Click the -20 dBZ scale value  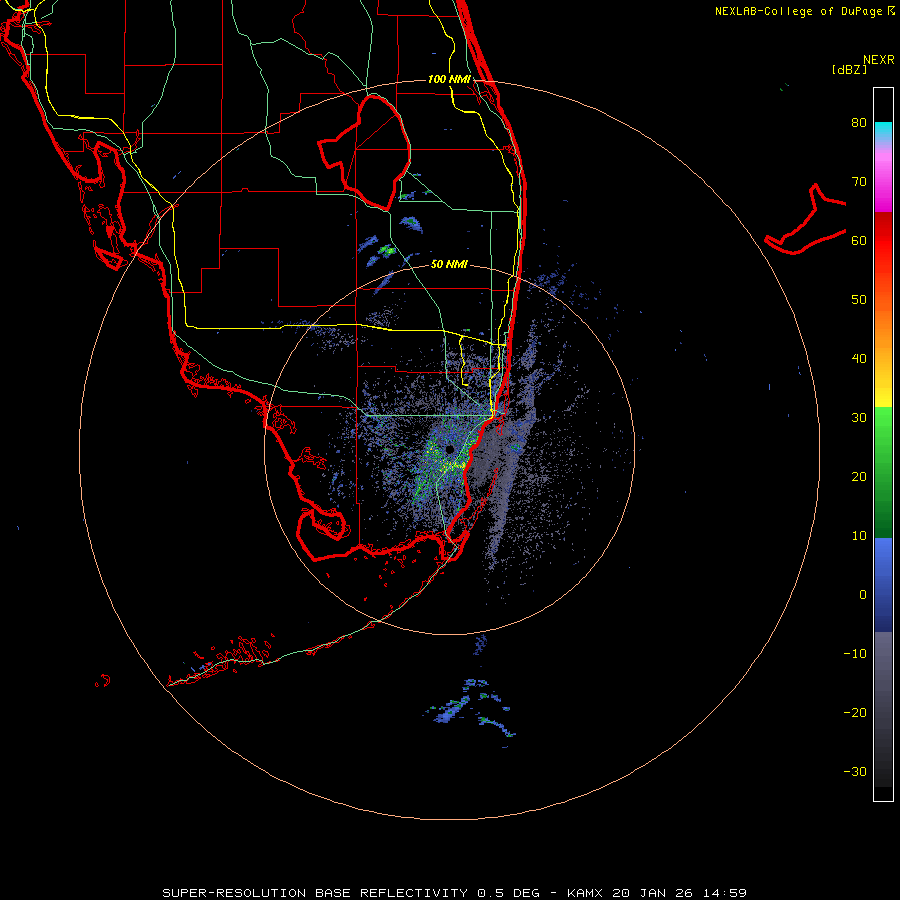(x=855, y=713)
